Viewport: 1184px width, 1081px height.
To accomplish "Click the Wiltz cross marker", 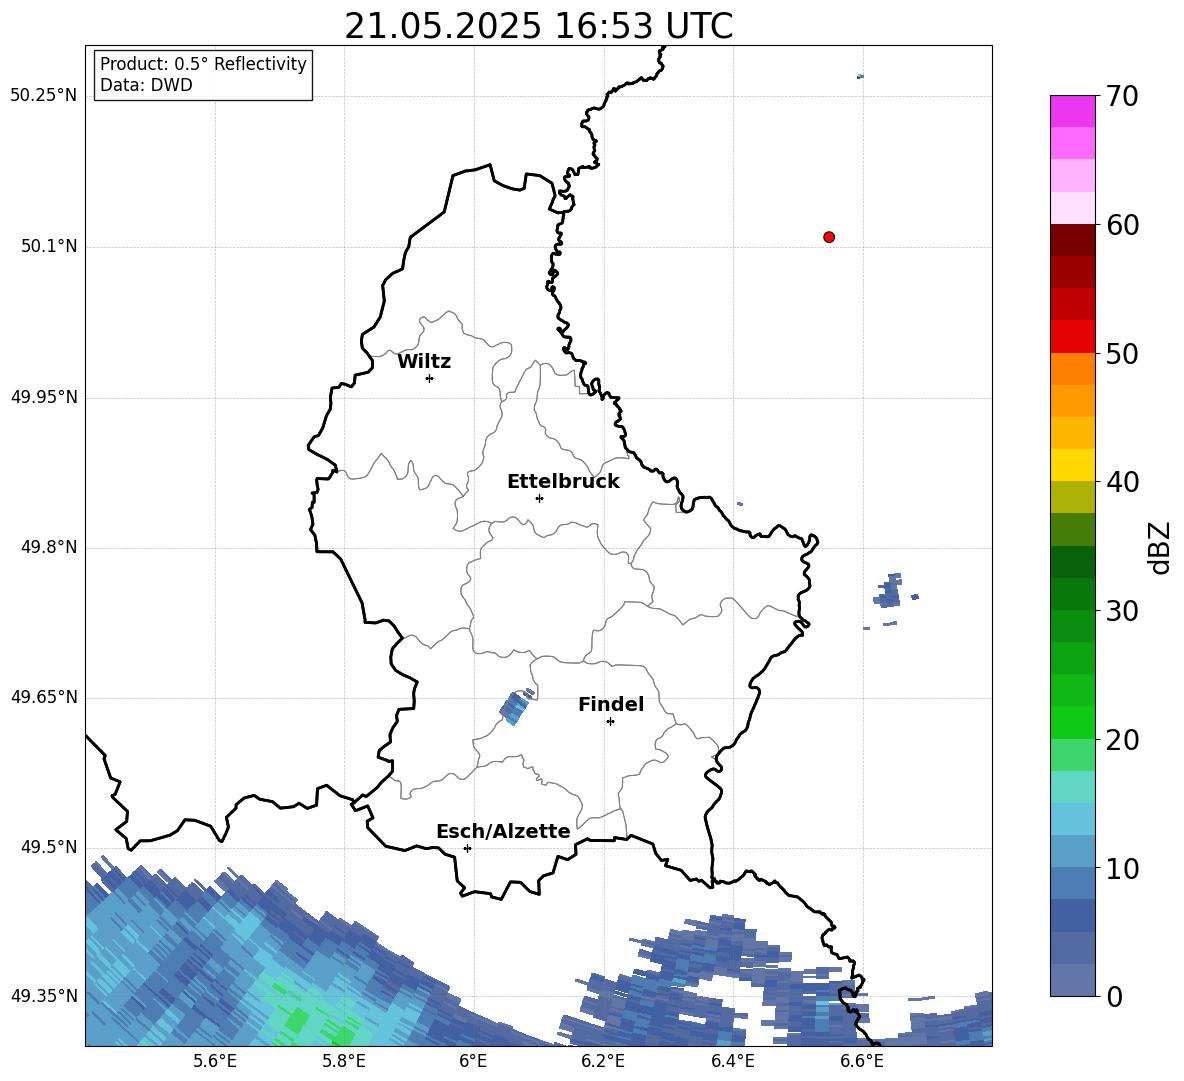I will pyautogui.click(x=429, y=378).
